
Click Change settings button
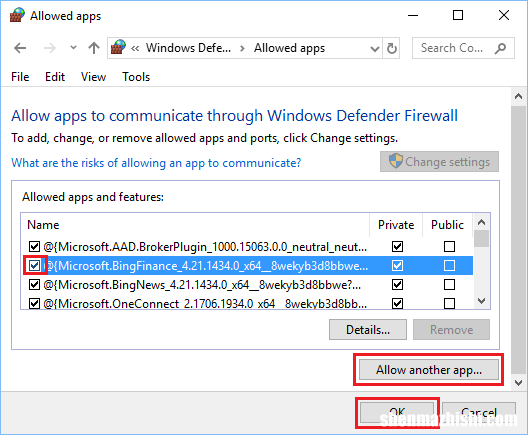pyautogui.click(x=439, y=162)
